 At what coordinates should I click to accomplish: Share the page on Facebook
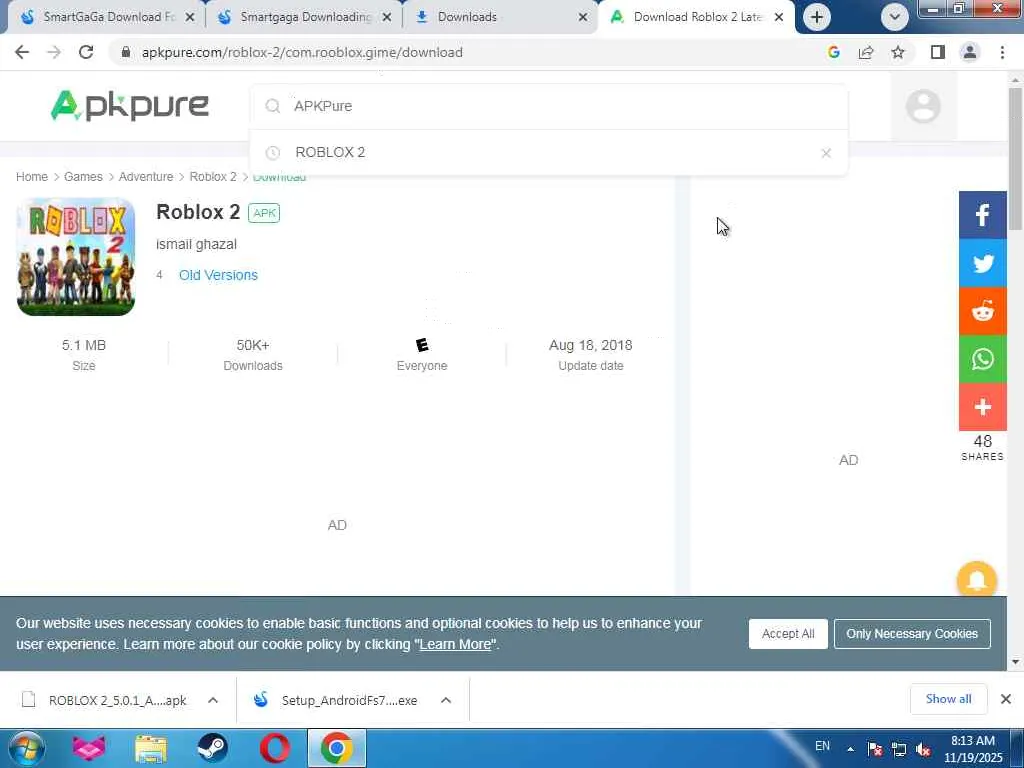[x=982, y=215]
